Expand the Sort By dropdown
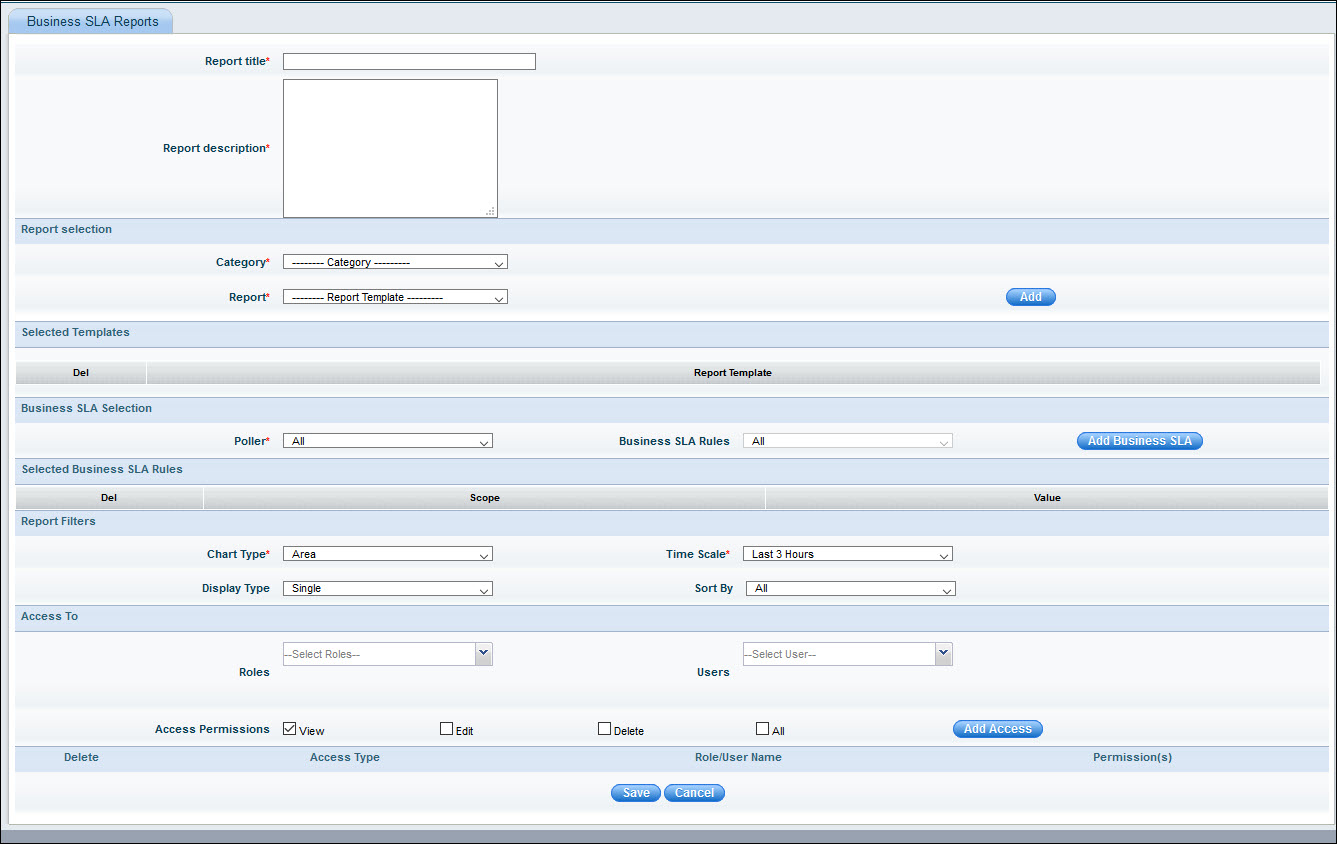Viewport: 1337px width, 844px height. (x=850, y=589)
